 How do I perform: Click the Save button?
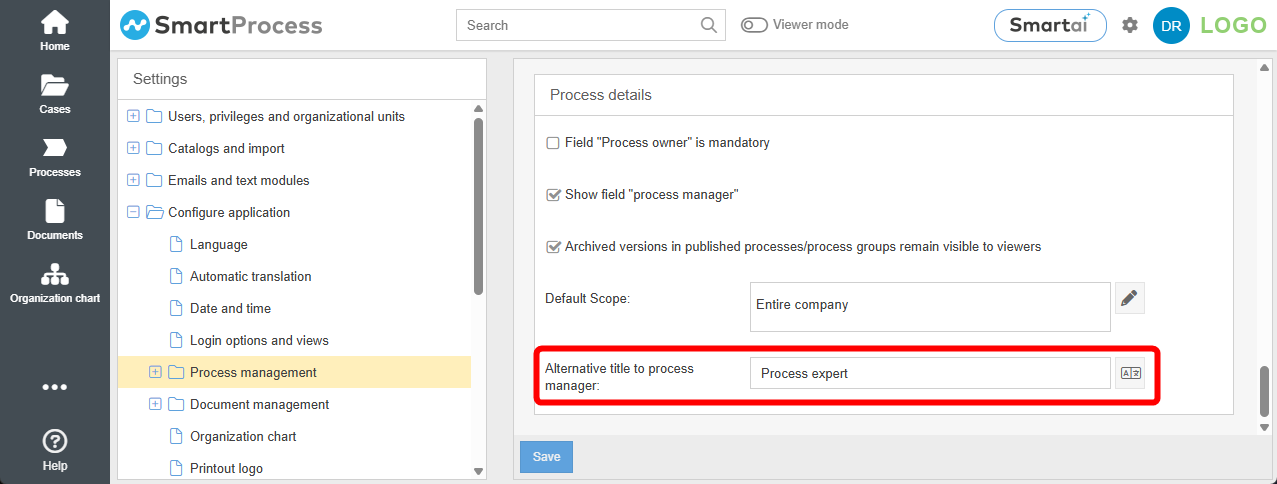[x=546, y=457]
